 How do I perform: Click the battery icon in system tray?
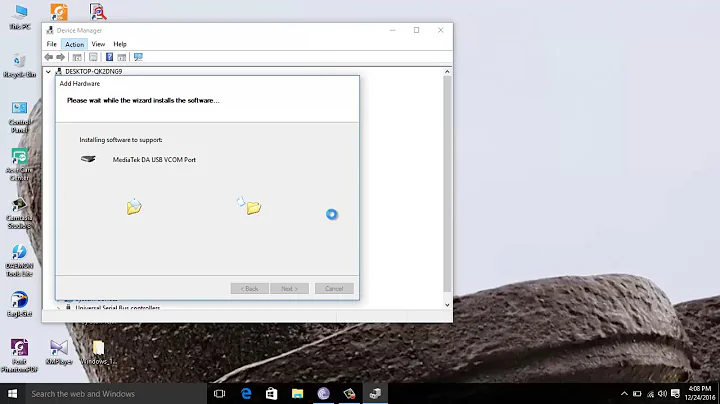click(x=637, y=393)
